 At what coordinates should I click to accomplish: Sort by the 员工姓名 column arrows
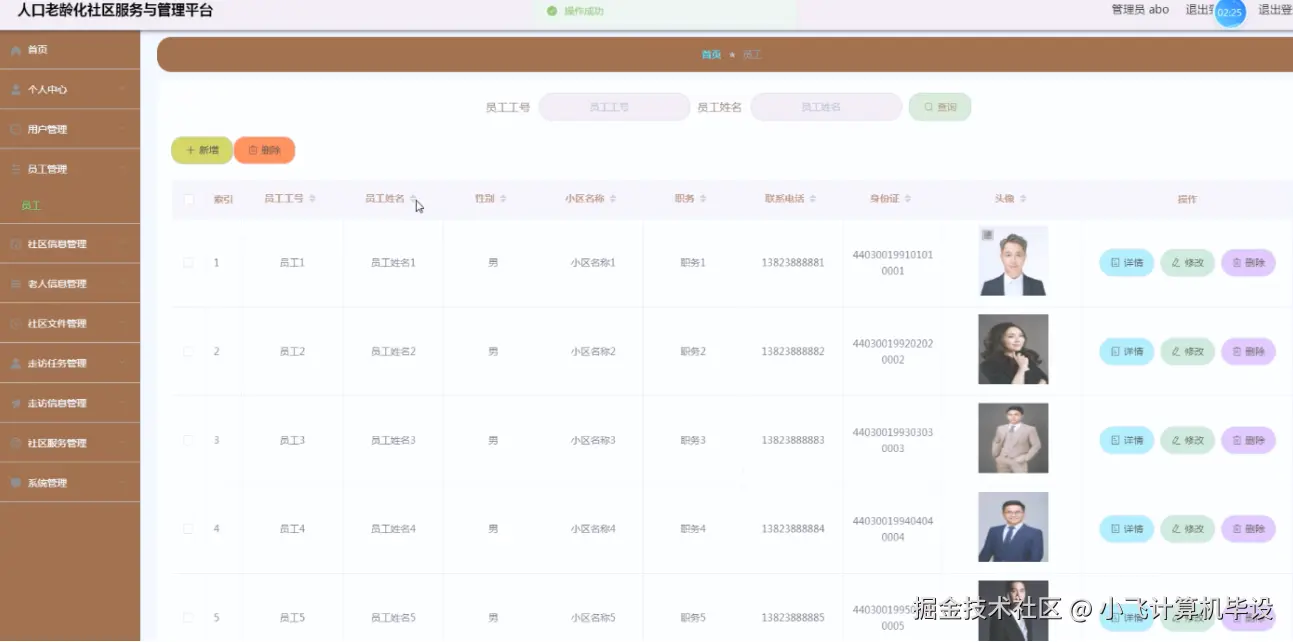(x=413, y=199)
